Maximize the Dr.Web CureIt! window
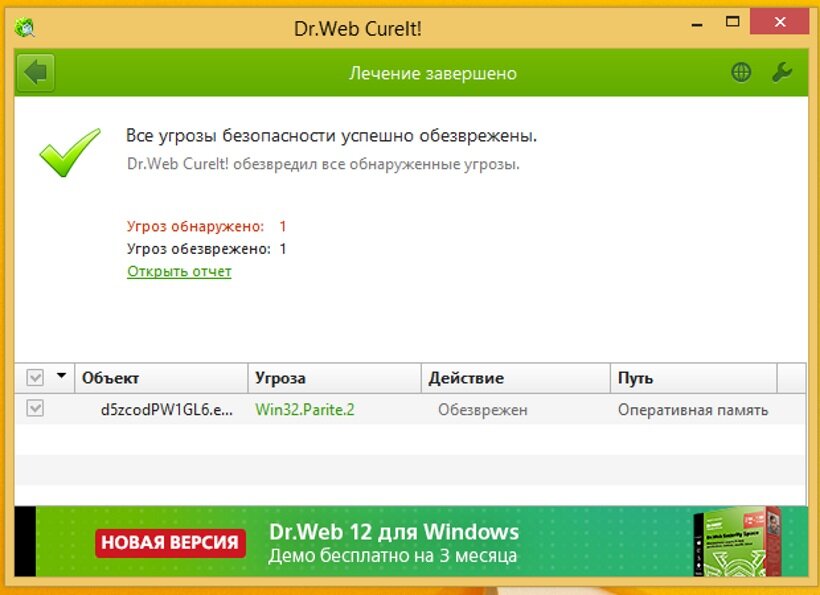This screenshot has height=595, width=820. pyautogui.click(x=733, y=22)
